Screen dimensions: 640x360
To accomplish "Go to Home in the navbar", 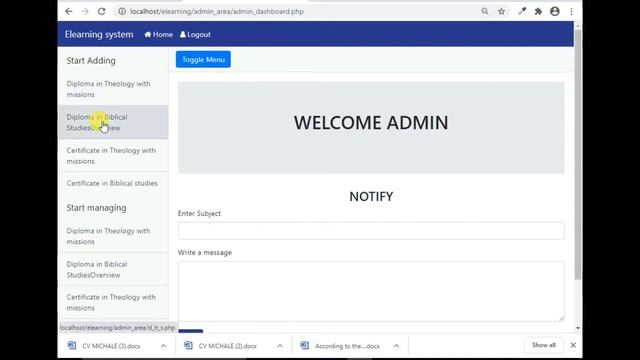I will [x=158, y=35].
